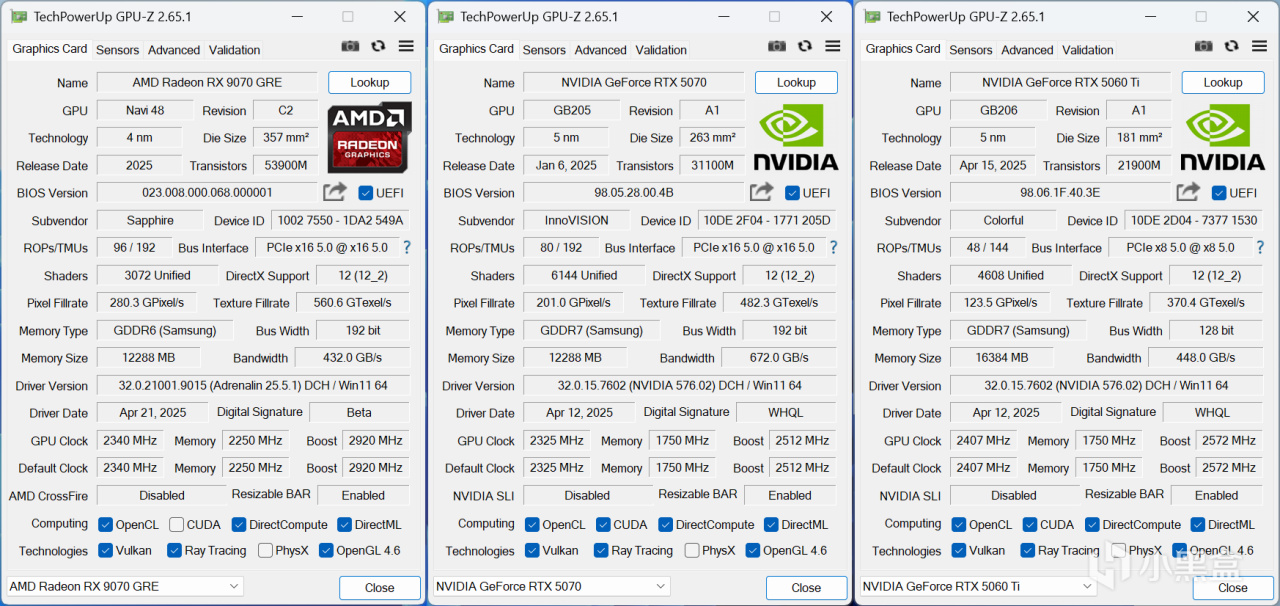The height and width of the screenshot is (606, 1280).
Task: Toggle UEFI checkbox in RTX 5070 window
Action: (792, 193)
